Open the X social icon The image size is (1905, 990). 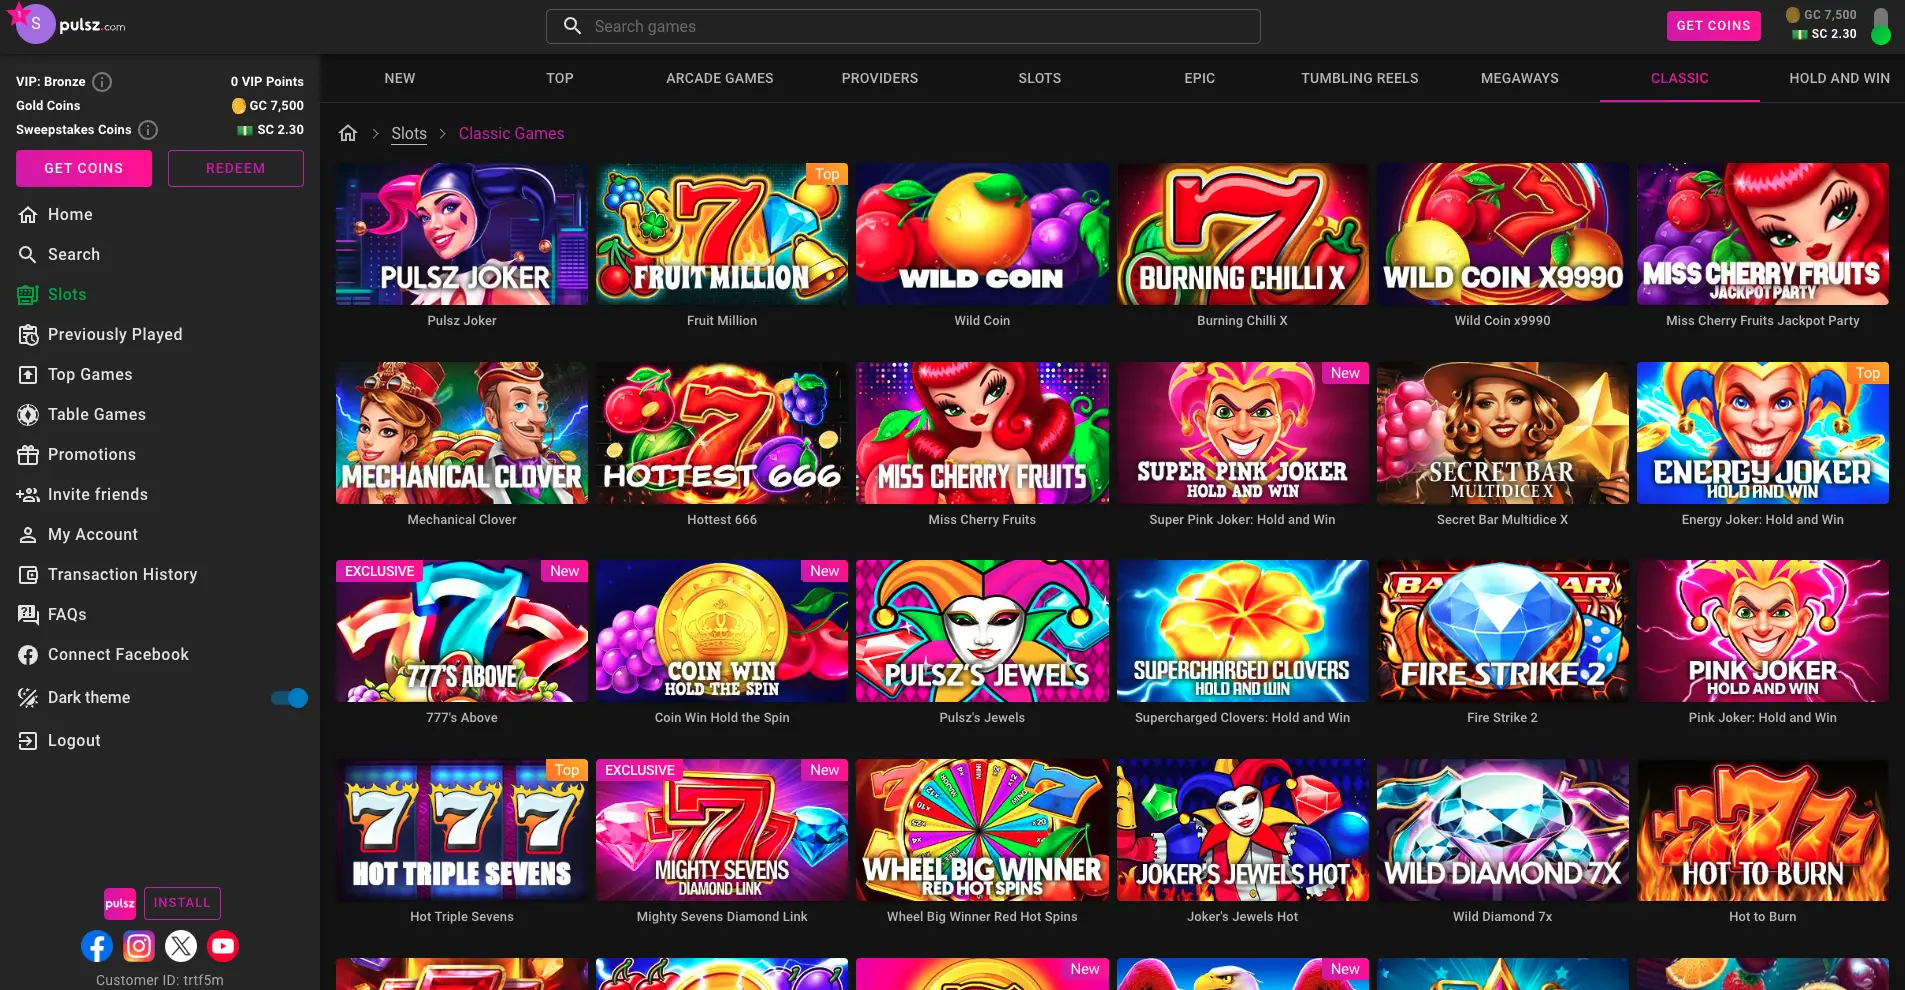click(181, 946)
